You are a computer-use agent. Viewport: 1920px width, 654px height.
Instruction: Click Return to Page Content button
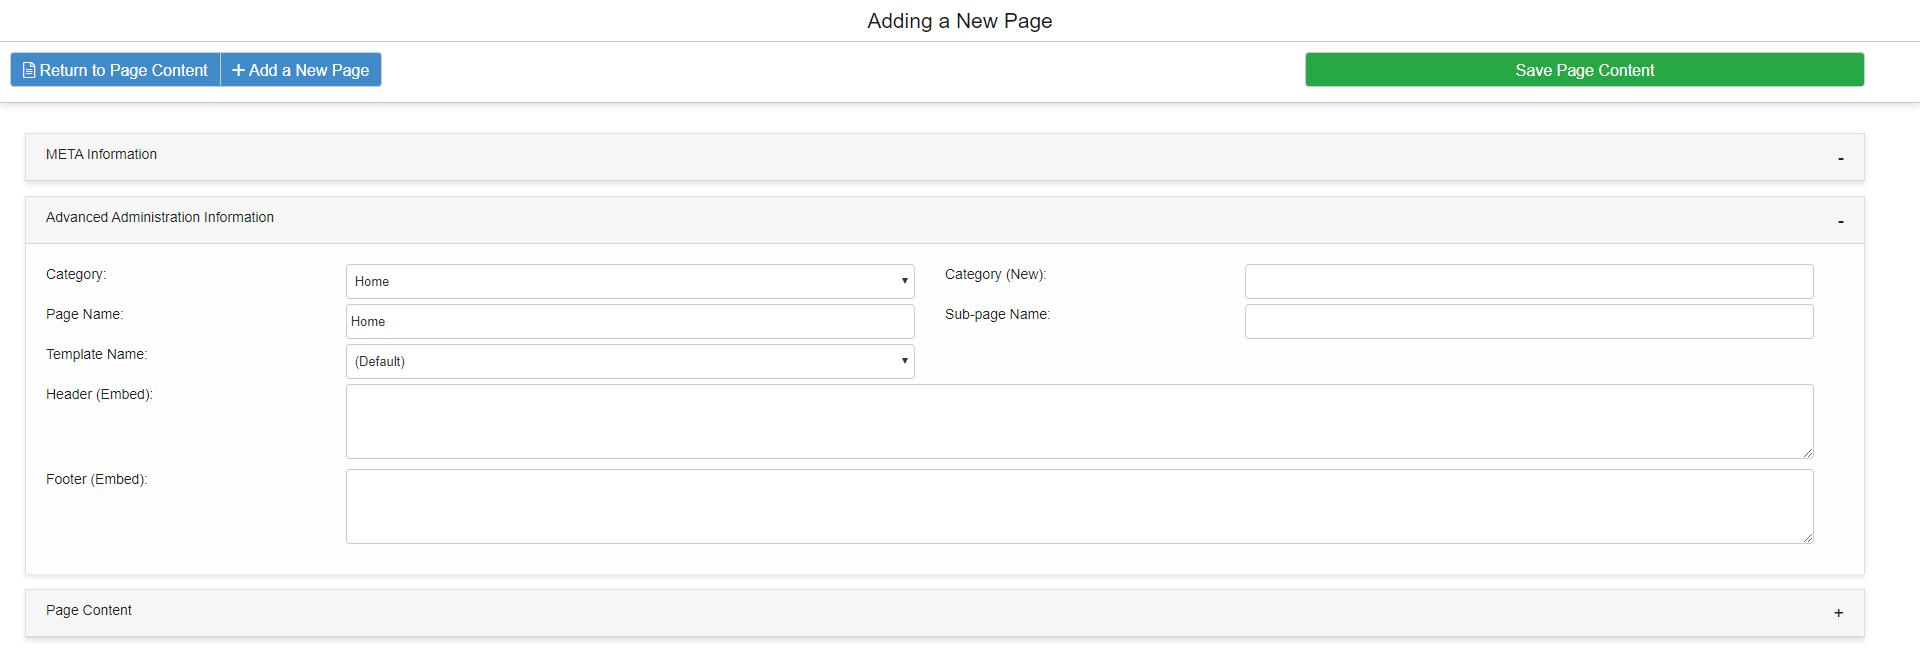[115, 70]
